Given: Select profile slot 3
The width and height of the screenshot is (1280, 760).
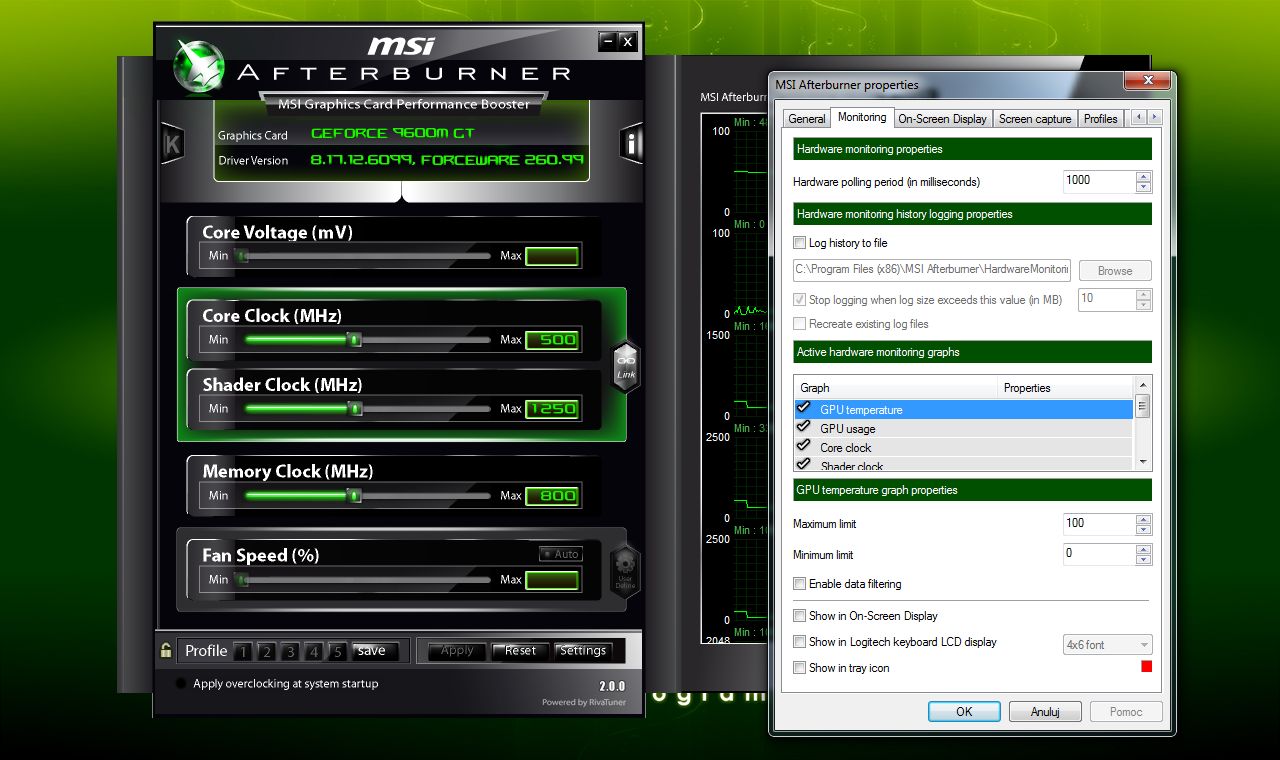Looking at the screenshot, I should [290, 652].
